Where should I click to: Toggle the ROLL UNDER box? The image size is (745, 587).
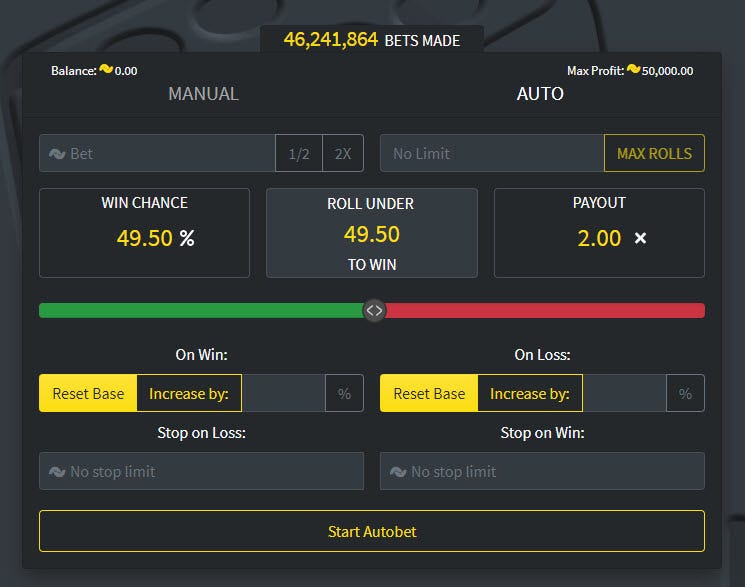tap(372, 233)
